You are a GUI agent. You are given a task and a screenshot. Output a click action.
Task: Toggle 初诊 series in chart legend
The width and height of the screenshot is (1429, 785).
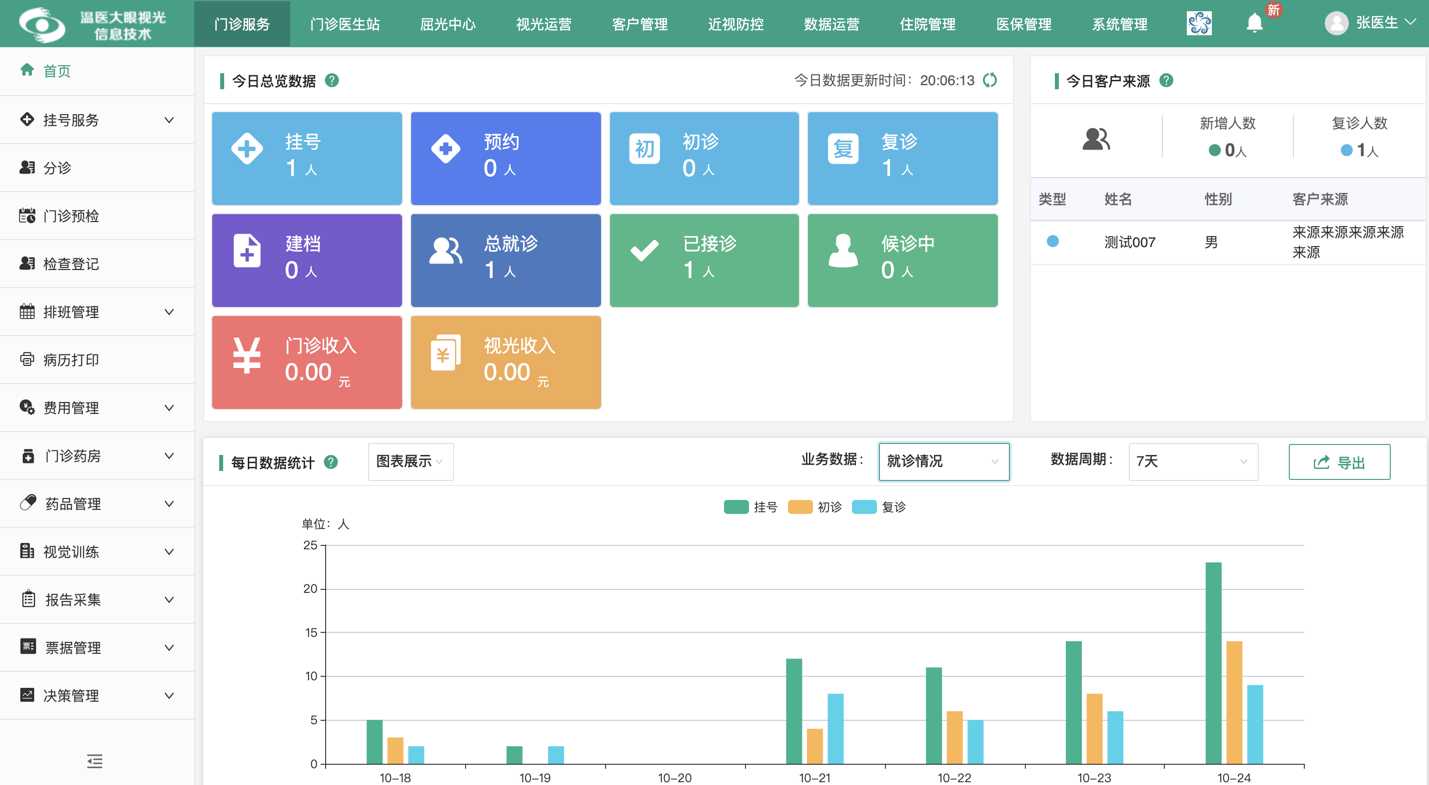(x=815, y=507)
